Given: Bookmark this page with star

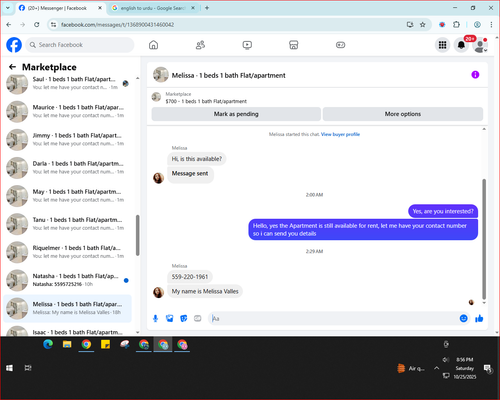Looking at the screenshot, I should [423, 25].
